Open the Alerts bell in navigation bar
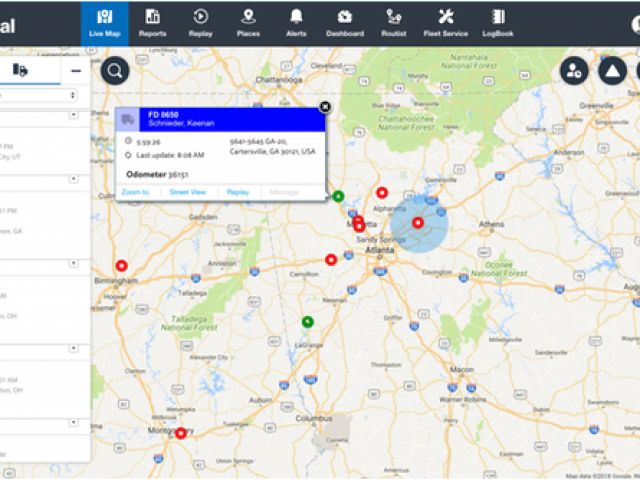 (296, 22)
